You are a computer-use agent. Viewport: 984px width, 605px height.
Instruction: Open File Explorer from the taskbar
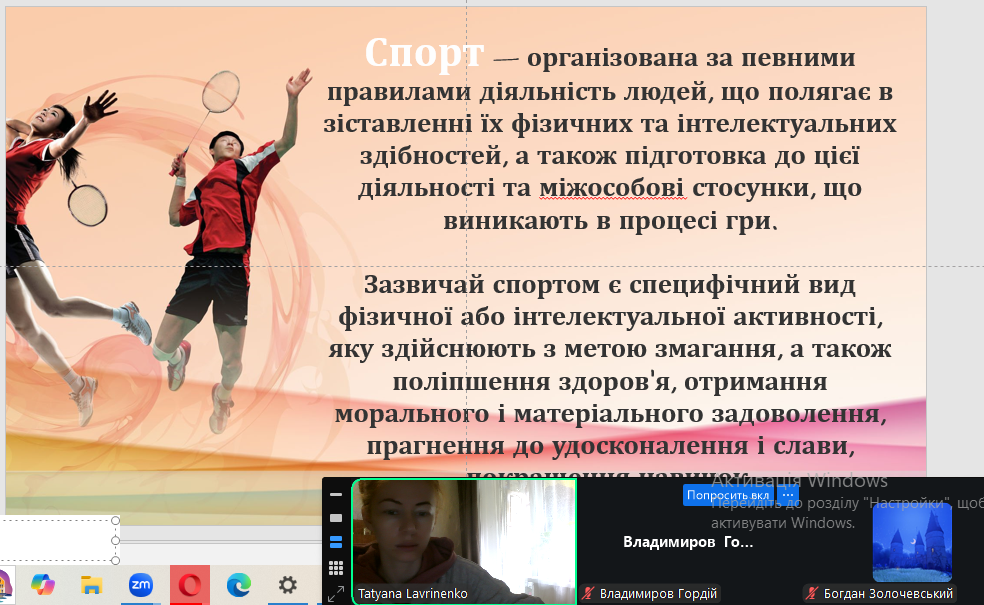coord(92,585)
